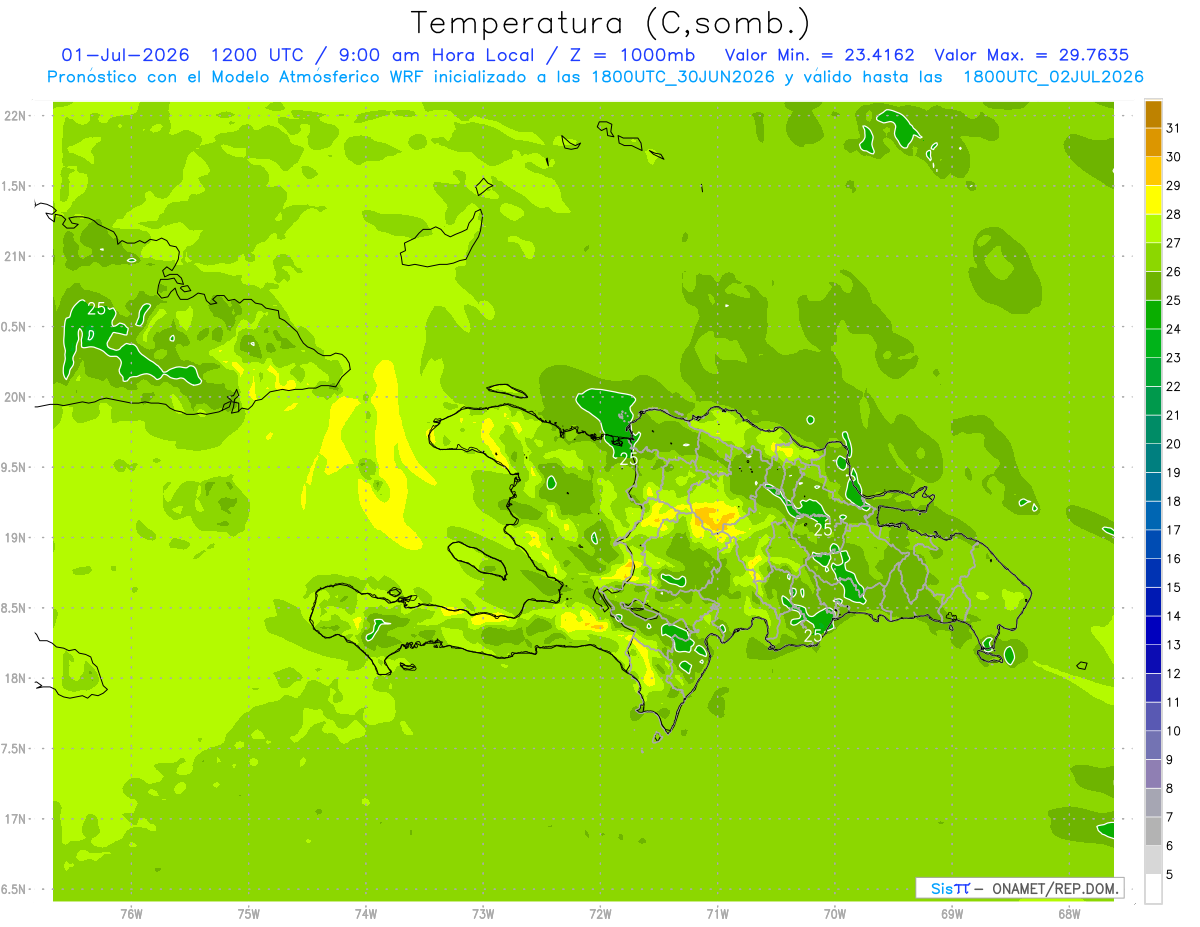Viewport: 1200px width, 927px height.
Task: Click the 22N latitude axis label
Action: click(x=16, y=116)
